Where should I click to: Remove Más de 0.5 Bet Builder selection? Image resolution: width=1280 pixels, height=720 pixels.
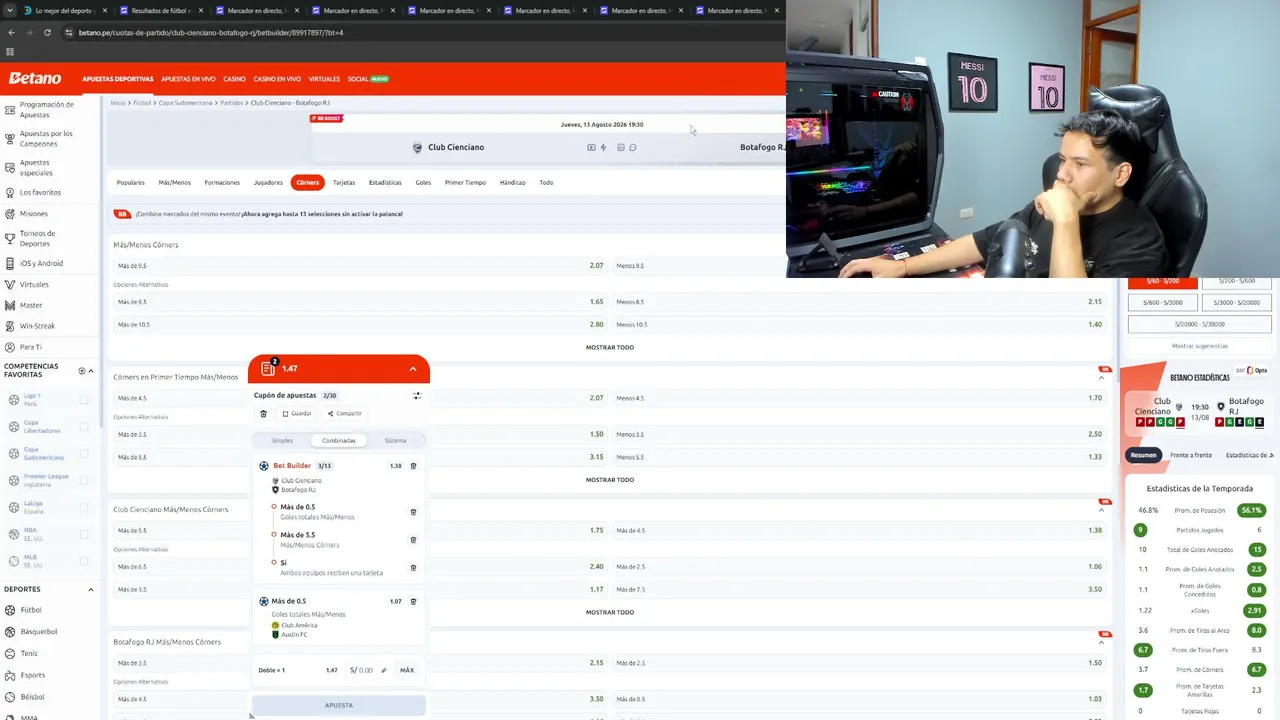pyautogui.click(x=413, y=512)
